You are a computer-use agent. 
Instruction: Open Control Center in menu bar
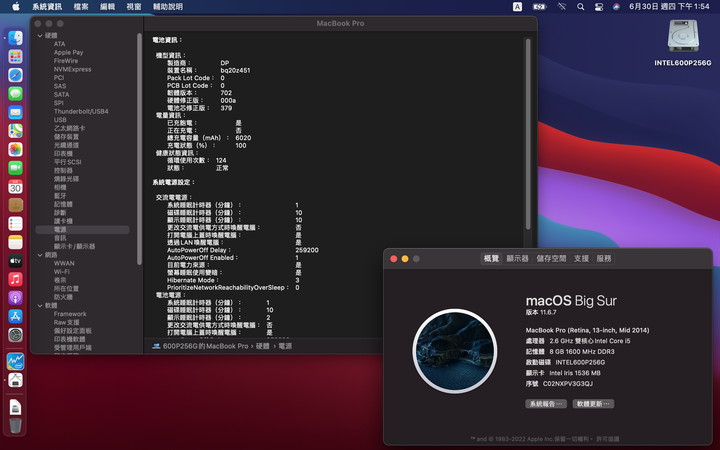pyautogui.click(x=599, y=6)
